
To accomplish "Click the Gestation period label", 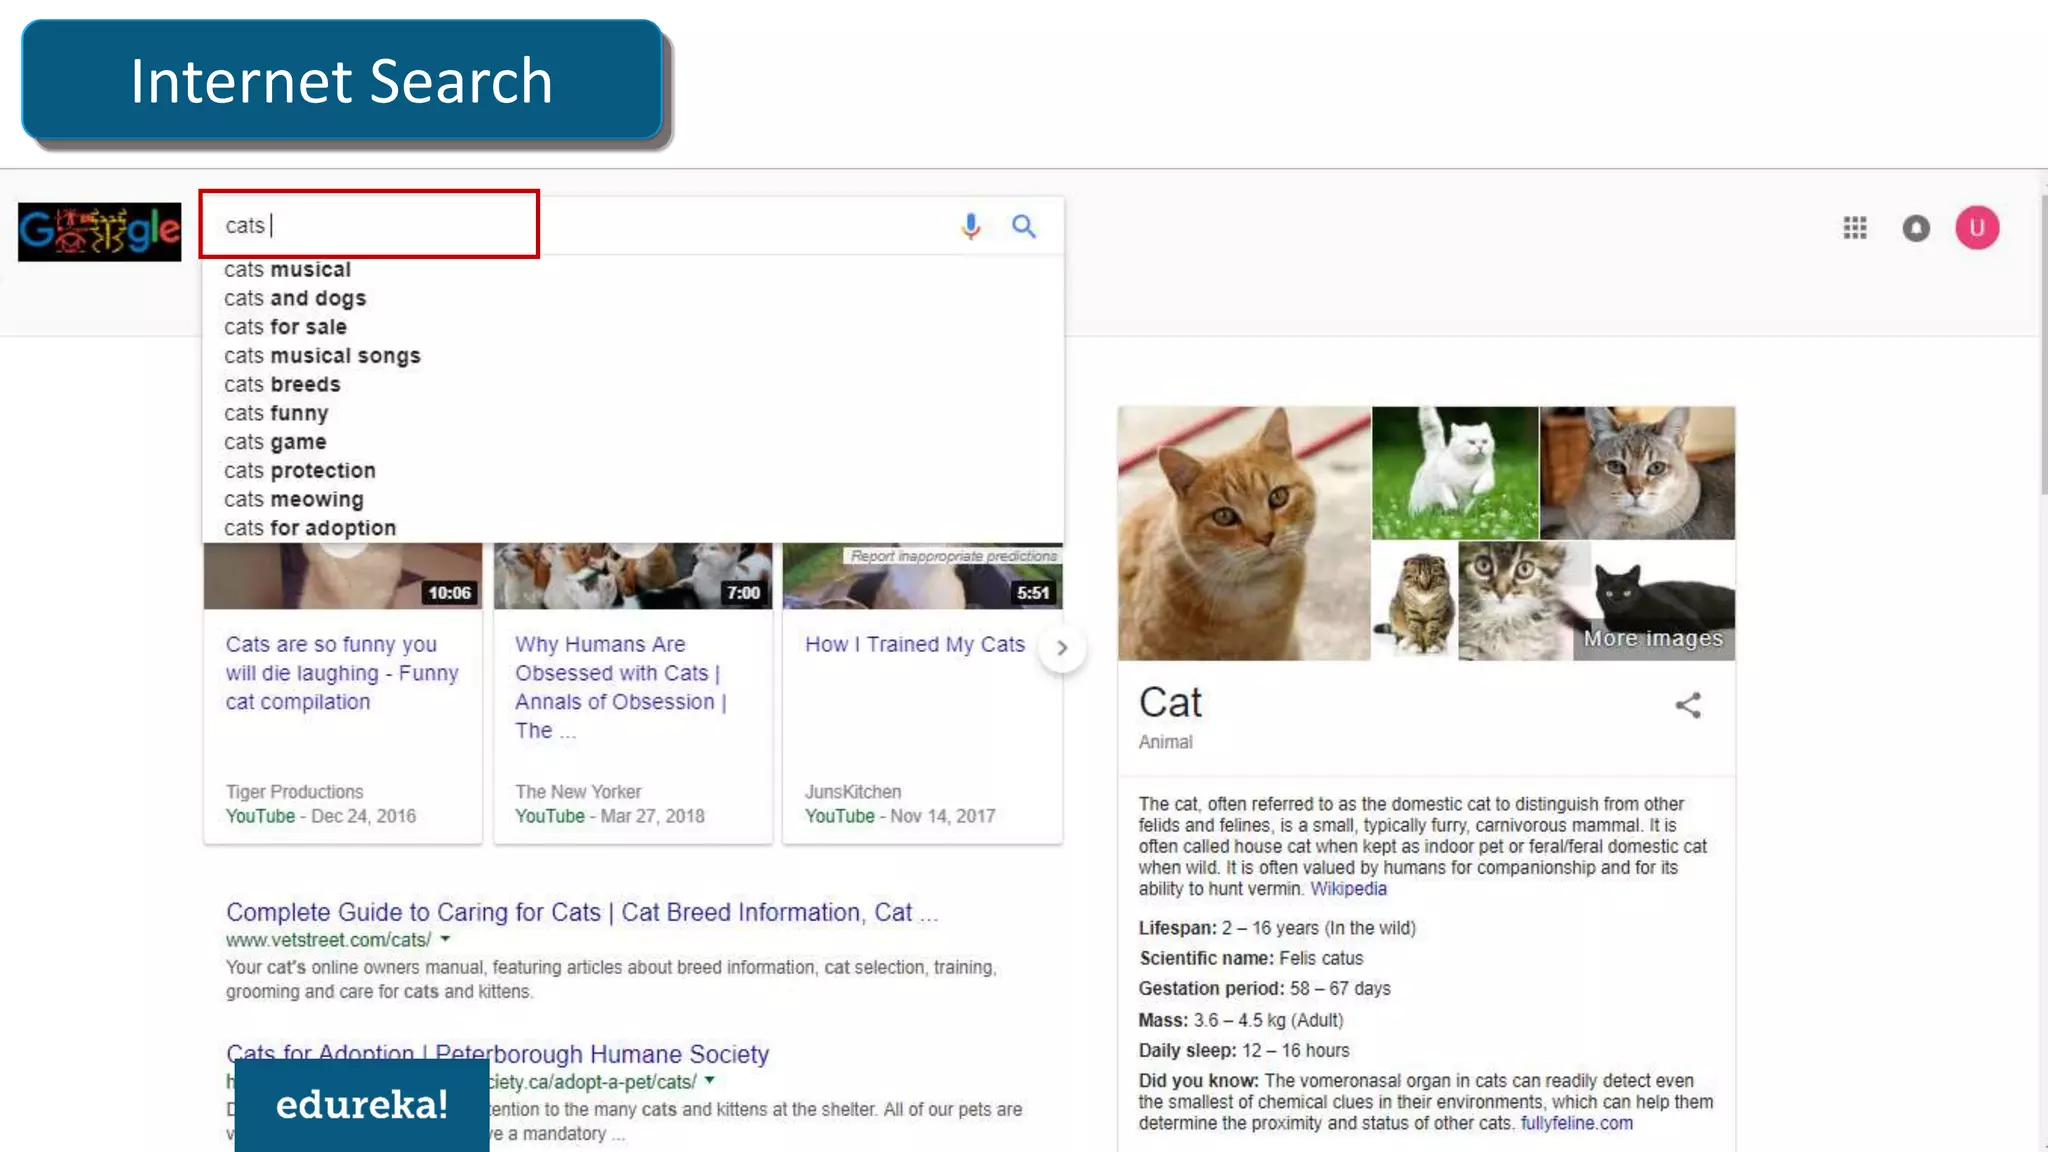I will (x=1211, y=988).
